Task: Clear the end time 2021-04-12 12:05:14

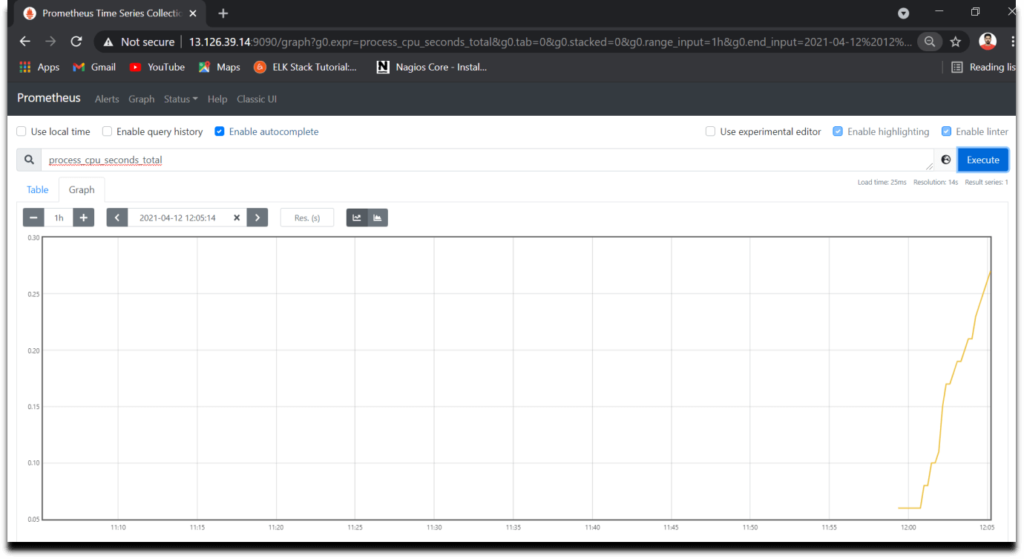Action: pos(236,217)
